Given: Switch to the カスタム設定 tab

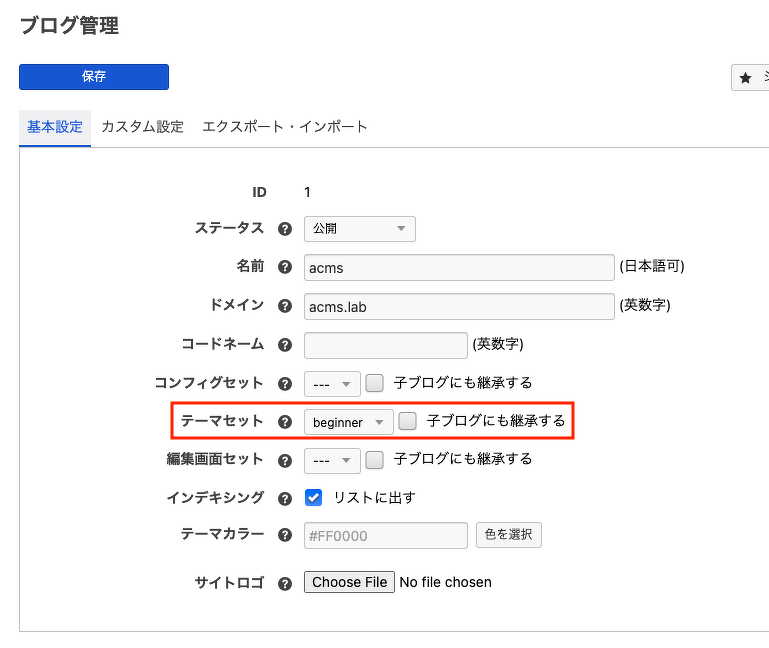Looking at the screenshot, I should tap(142, 127).
